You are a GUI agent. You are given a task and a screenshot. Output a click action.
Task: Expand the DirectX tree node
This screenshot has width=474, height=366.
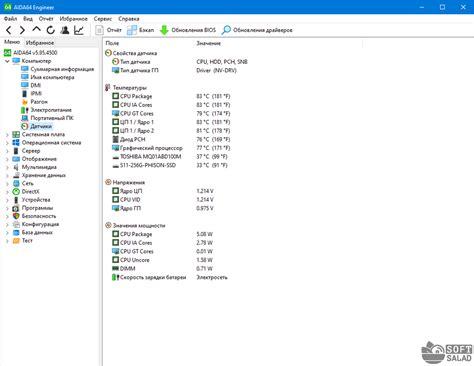7,192
